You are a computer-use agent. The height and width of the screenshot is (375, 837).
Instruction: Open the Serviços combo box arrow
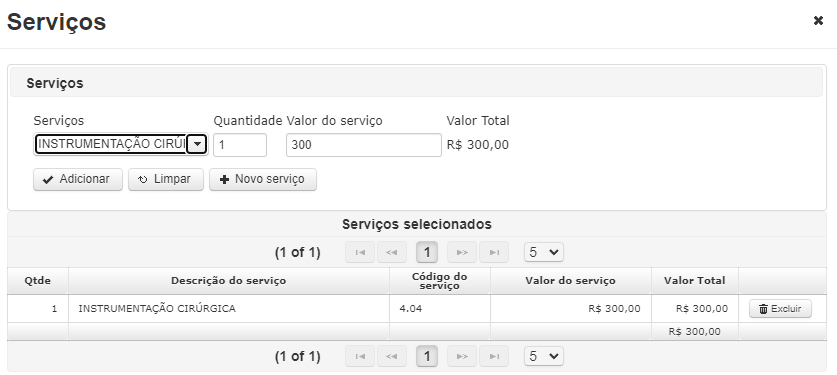[197, 145]
